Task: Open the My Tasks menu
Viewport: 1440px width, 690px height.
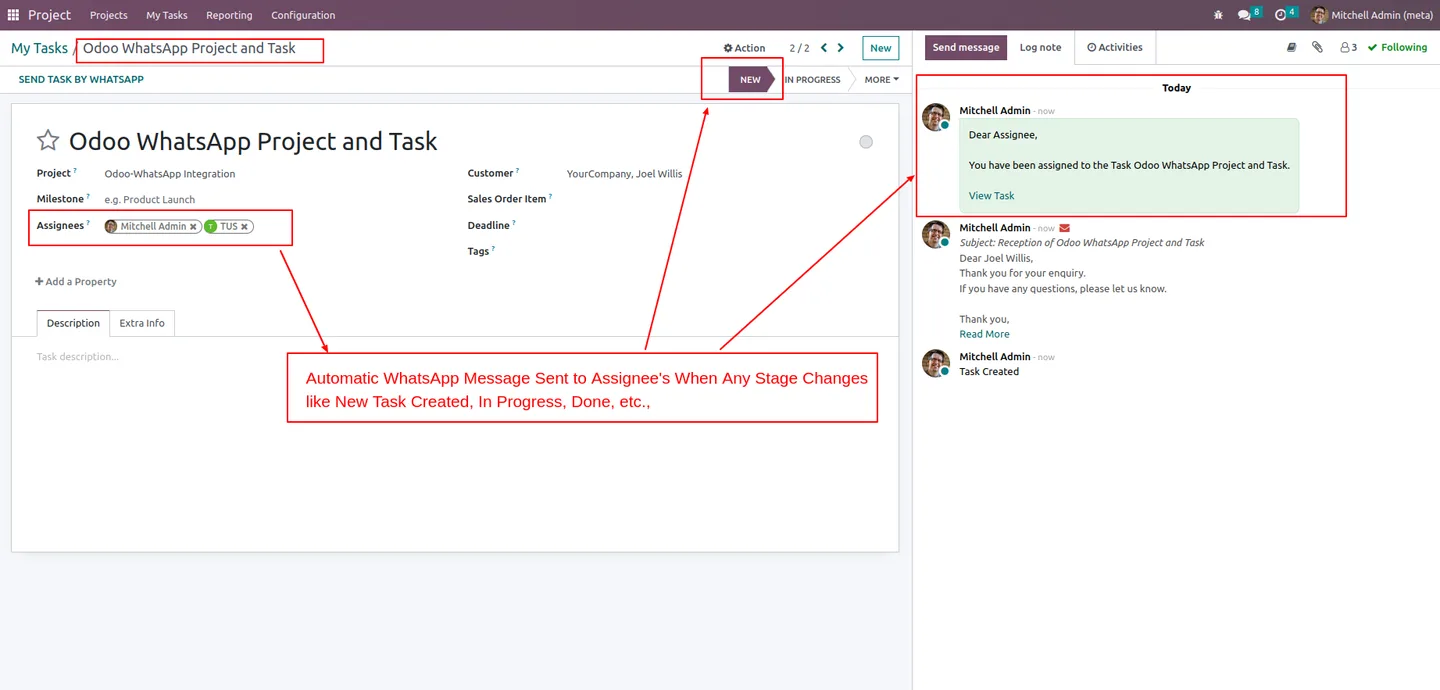Action: (x=167, y=15)
